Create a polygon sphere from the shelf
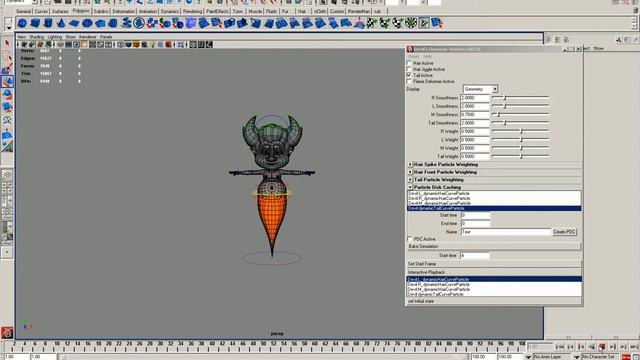 click(22, 23)
